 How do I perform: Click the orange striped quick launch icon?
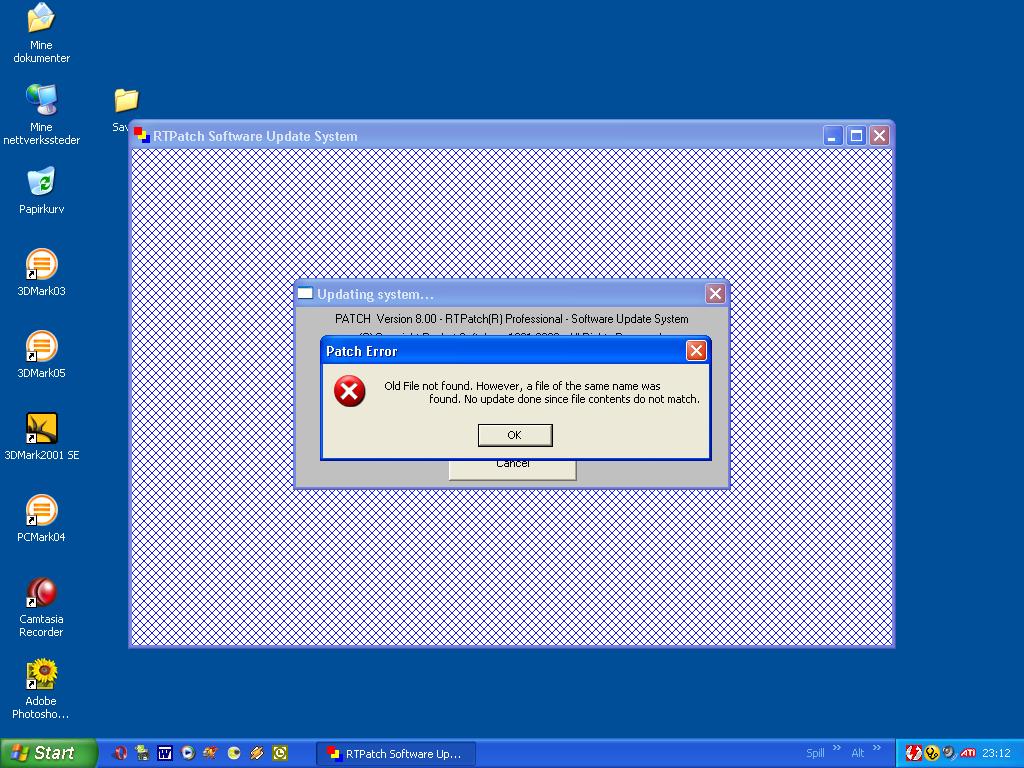click(257, 753)
